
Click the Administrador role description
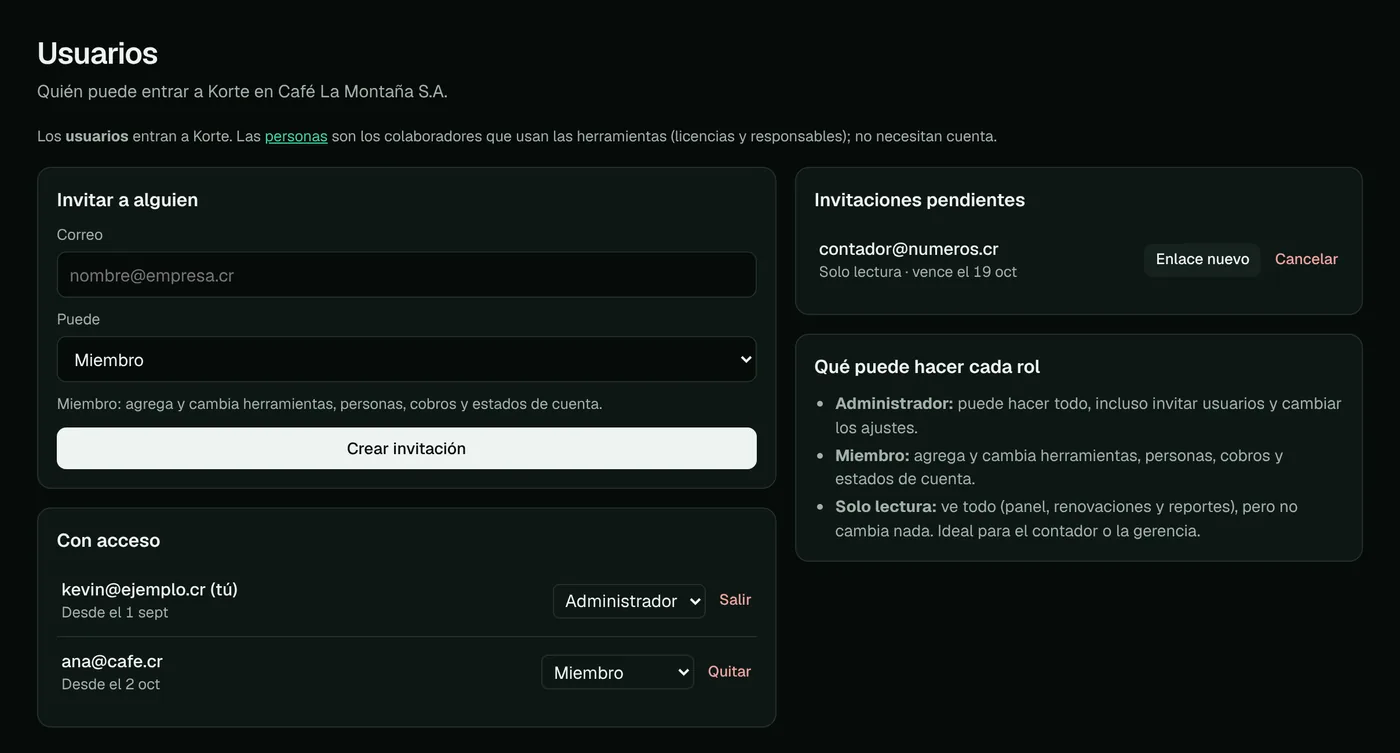pos(1088,415)
